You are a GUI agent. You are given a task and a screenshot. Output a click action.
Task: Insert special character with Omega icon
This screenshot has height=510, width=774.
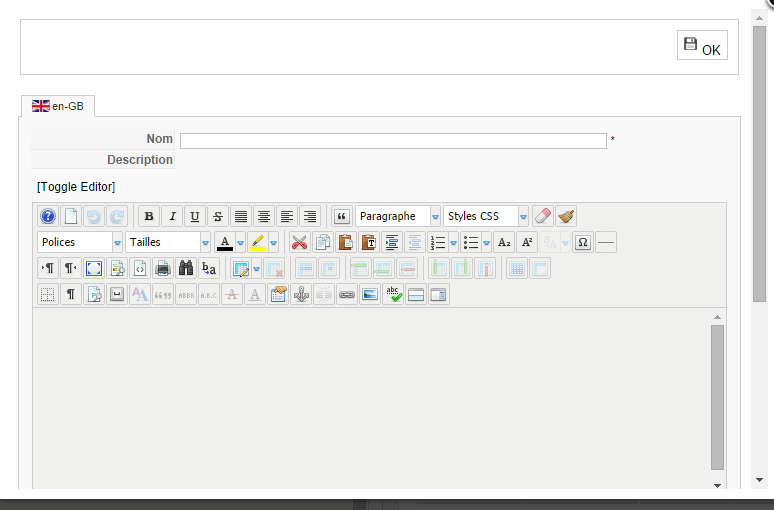[583, 242]
